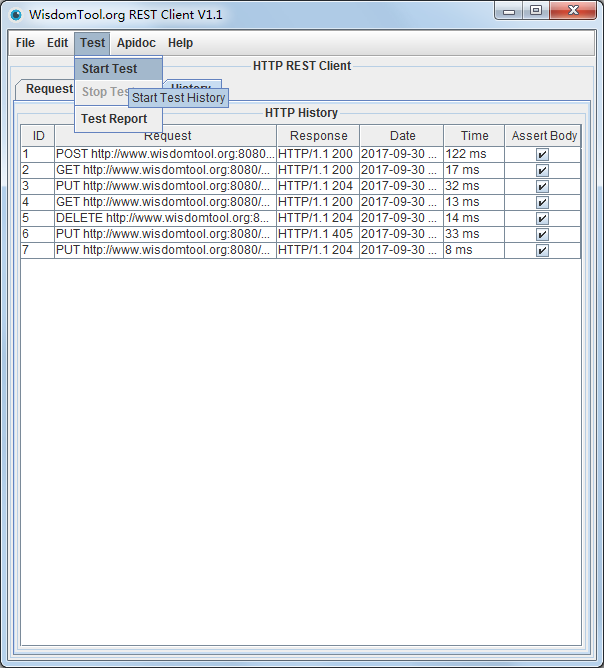Click the Time column header

click(474, 136)
